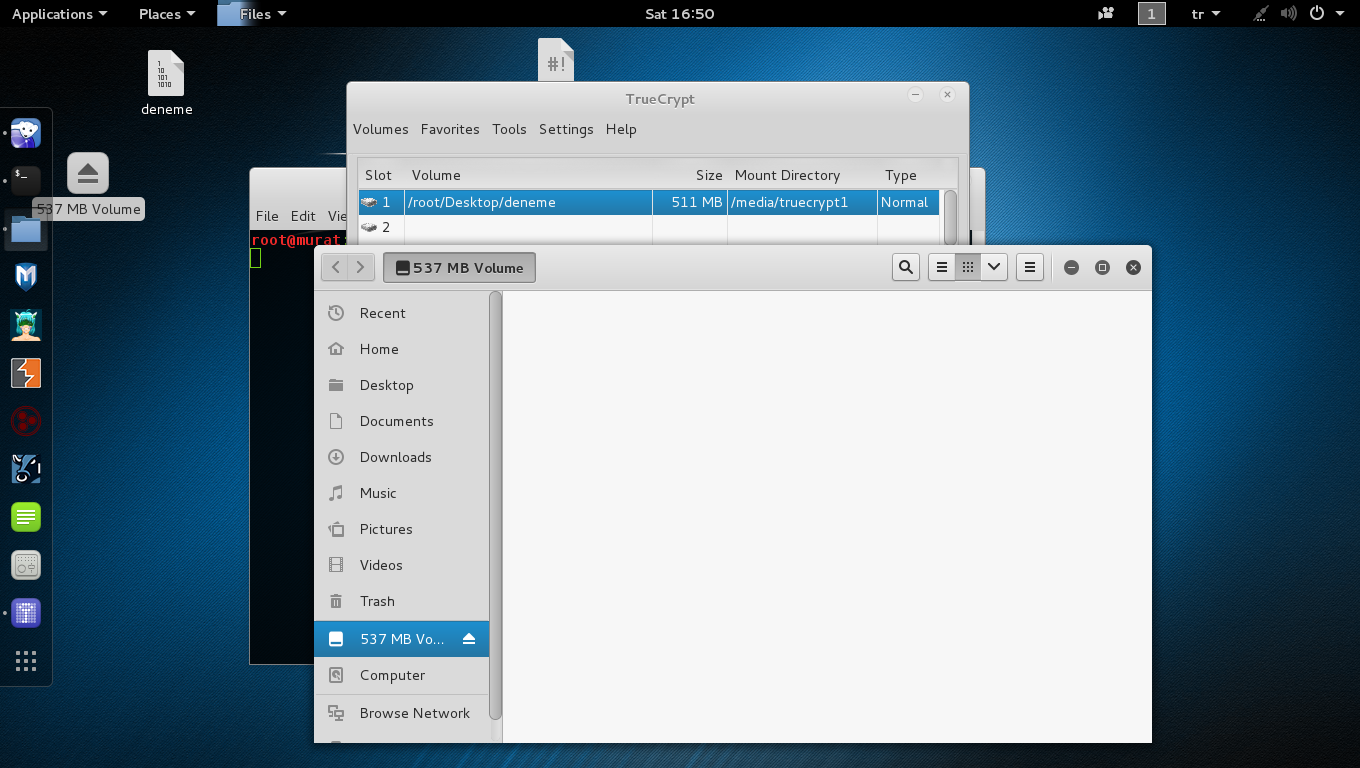Switch Files to list view
Image resolution: width=1360 pixels, height=768 pixels.
pos(941,267)
